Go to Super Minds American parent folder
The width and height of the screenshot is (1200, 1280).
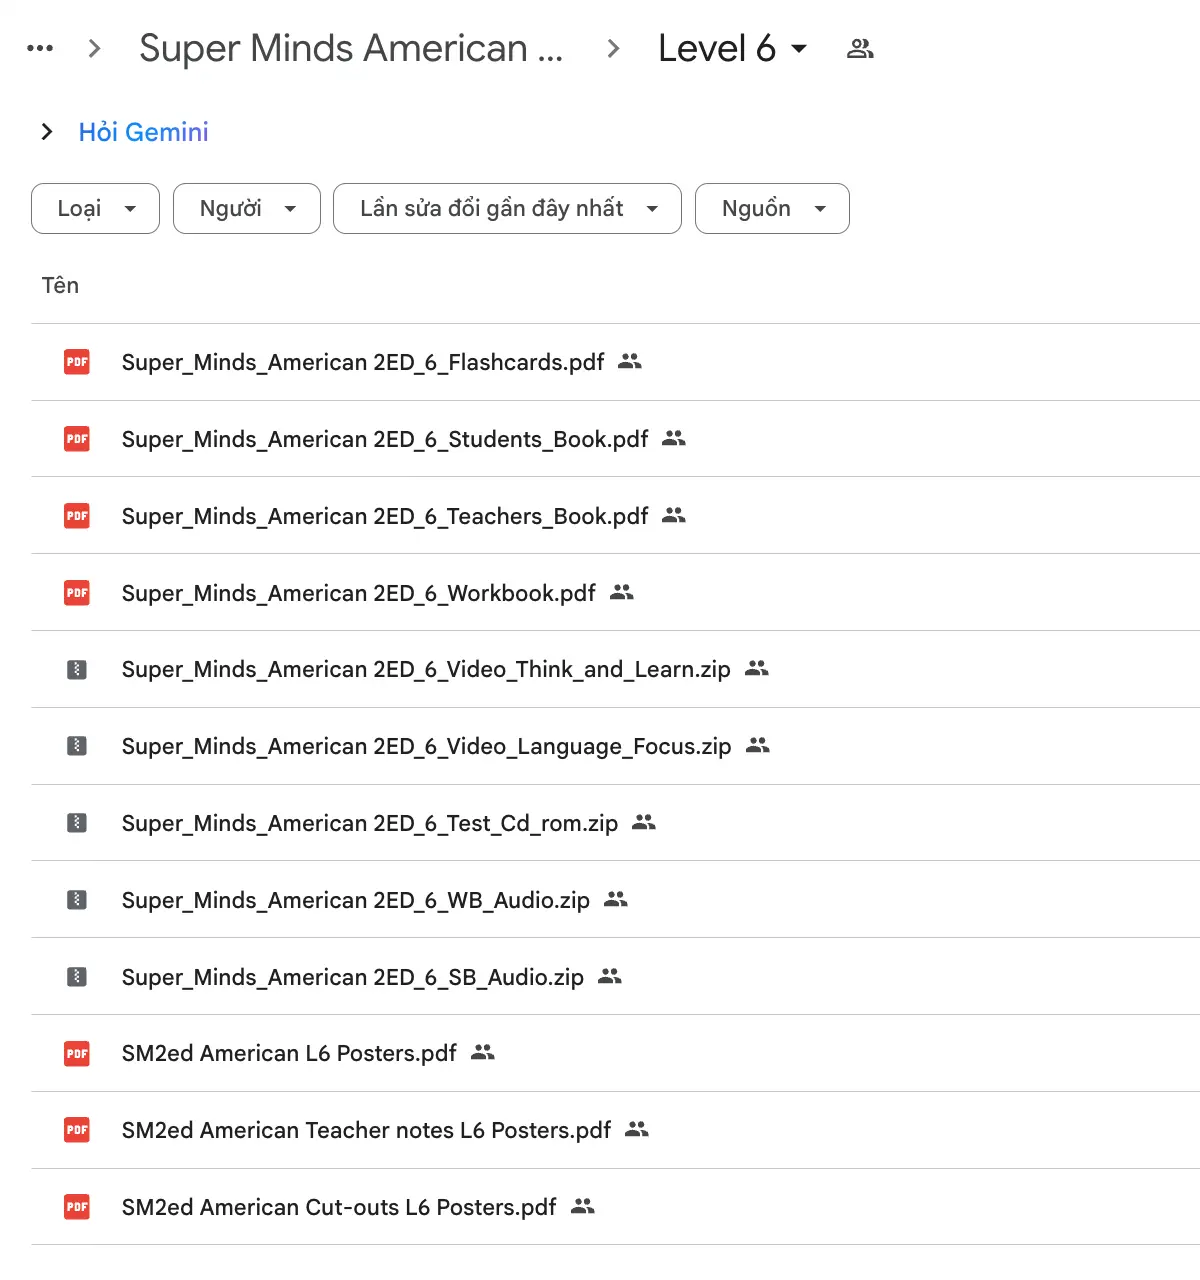(x=350, y=48)
